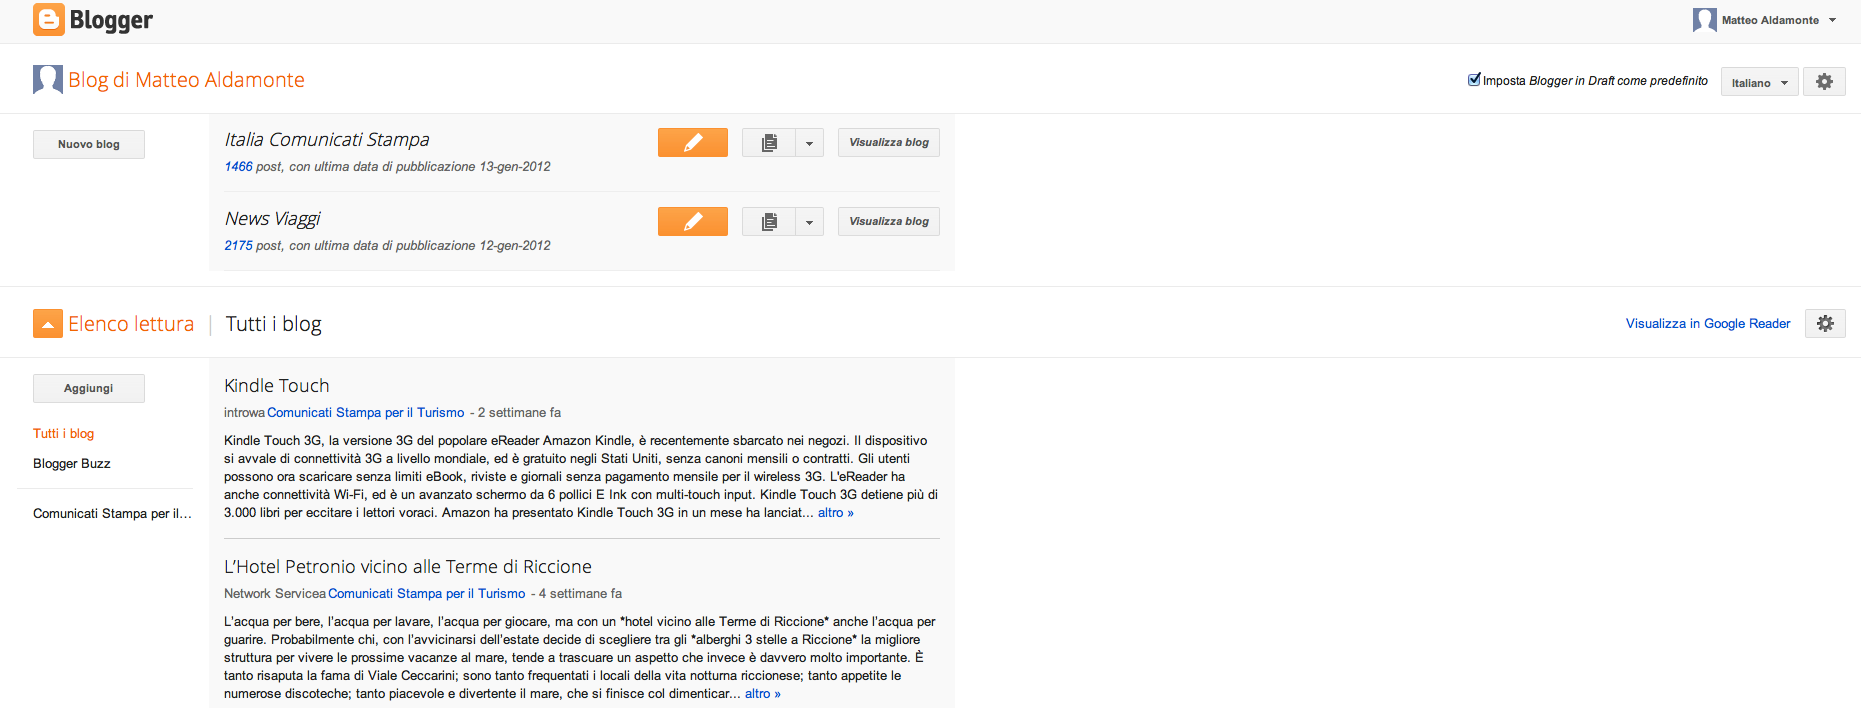
Task: Open post list icon for News Viaggi
Action: 769,222
